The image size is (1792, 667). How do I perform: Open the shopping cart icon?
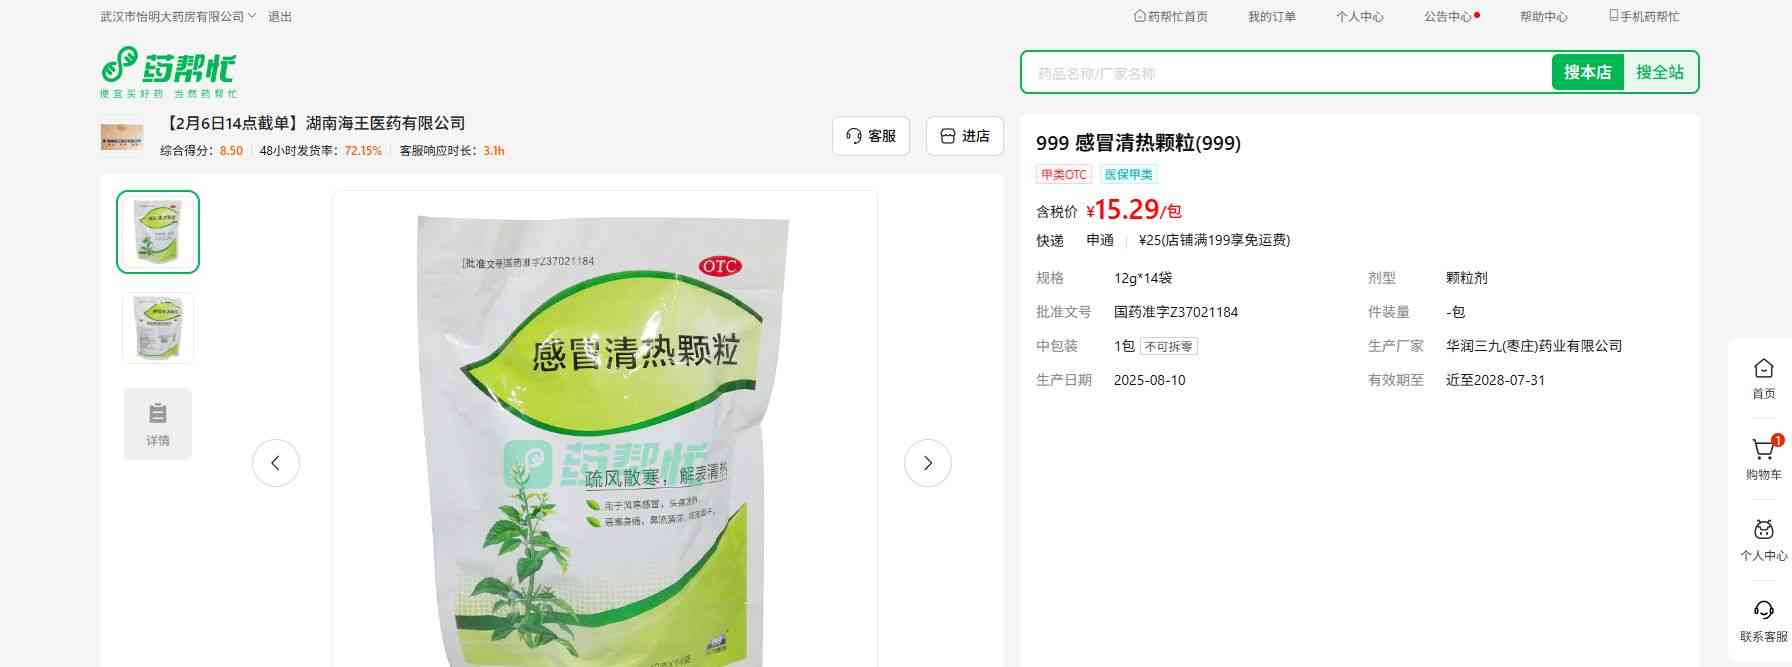click(x=1763, y=449)
